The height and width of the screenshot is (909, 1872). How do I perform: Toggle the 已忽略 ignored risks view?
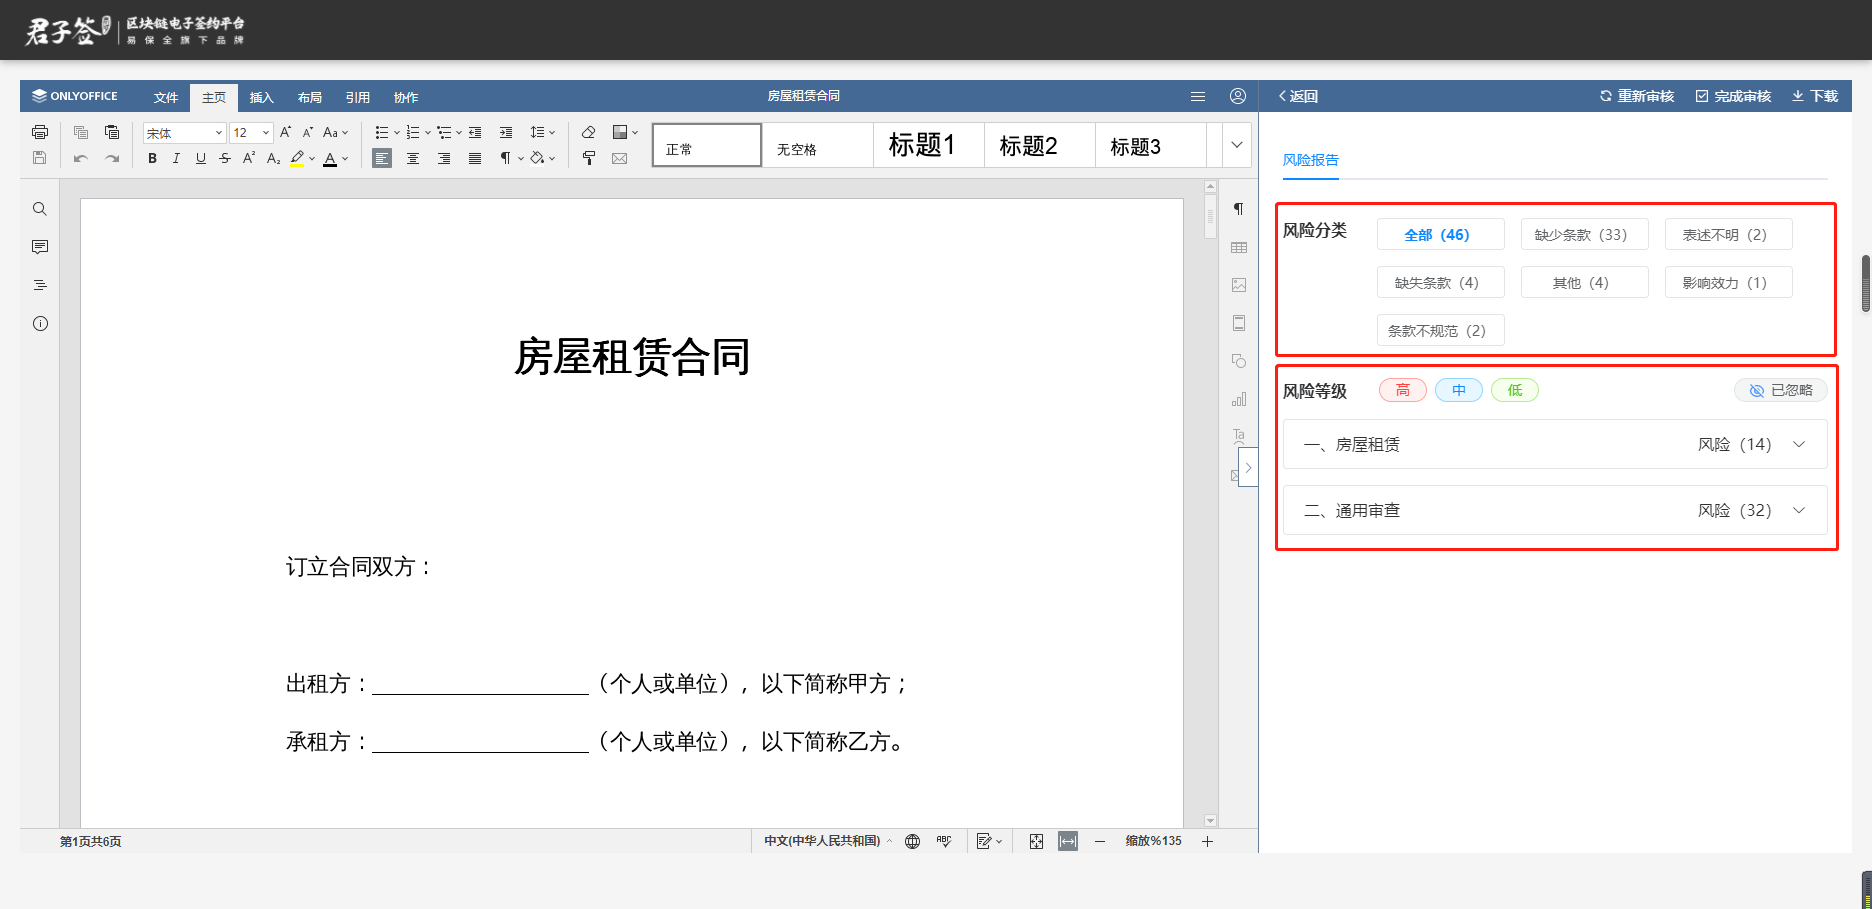coord(1781,390)
